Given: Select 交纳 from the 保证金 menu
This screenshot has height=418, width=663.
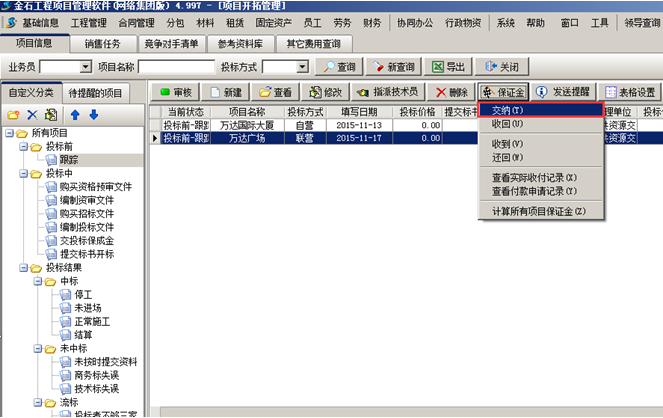Looking at the screenshot, I should click(540, 111).
